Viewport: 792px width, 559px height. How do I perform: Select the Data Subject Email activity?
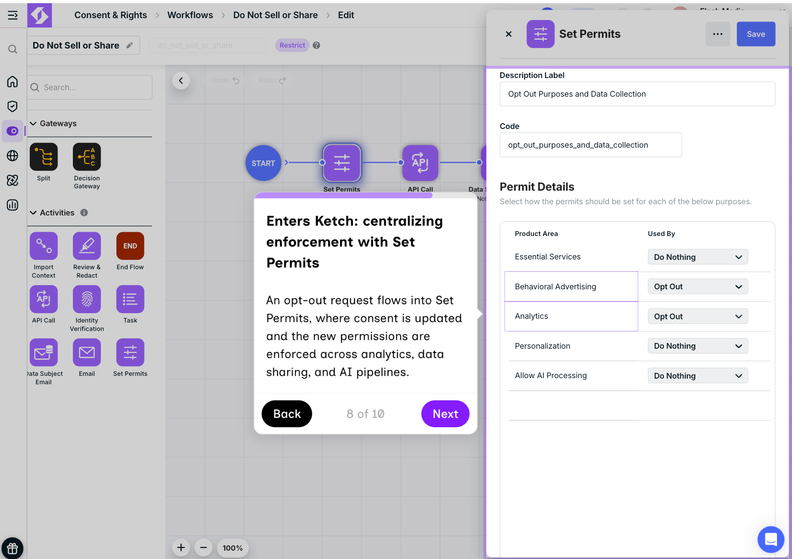(43, 352)
